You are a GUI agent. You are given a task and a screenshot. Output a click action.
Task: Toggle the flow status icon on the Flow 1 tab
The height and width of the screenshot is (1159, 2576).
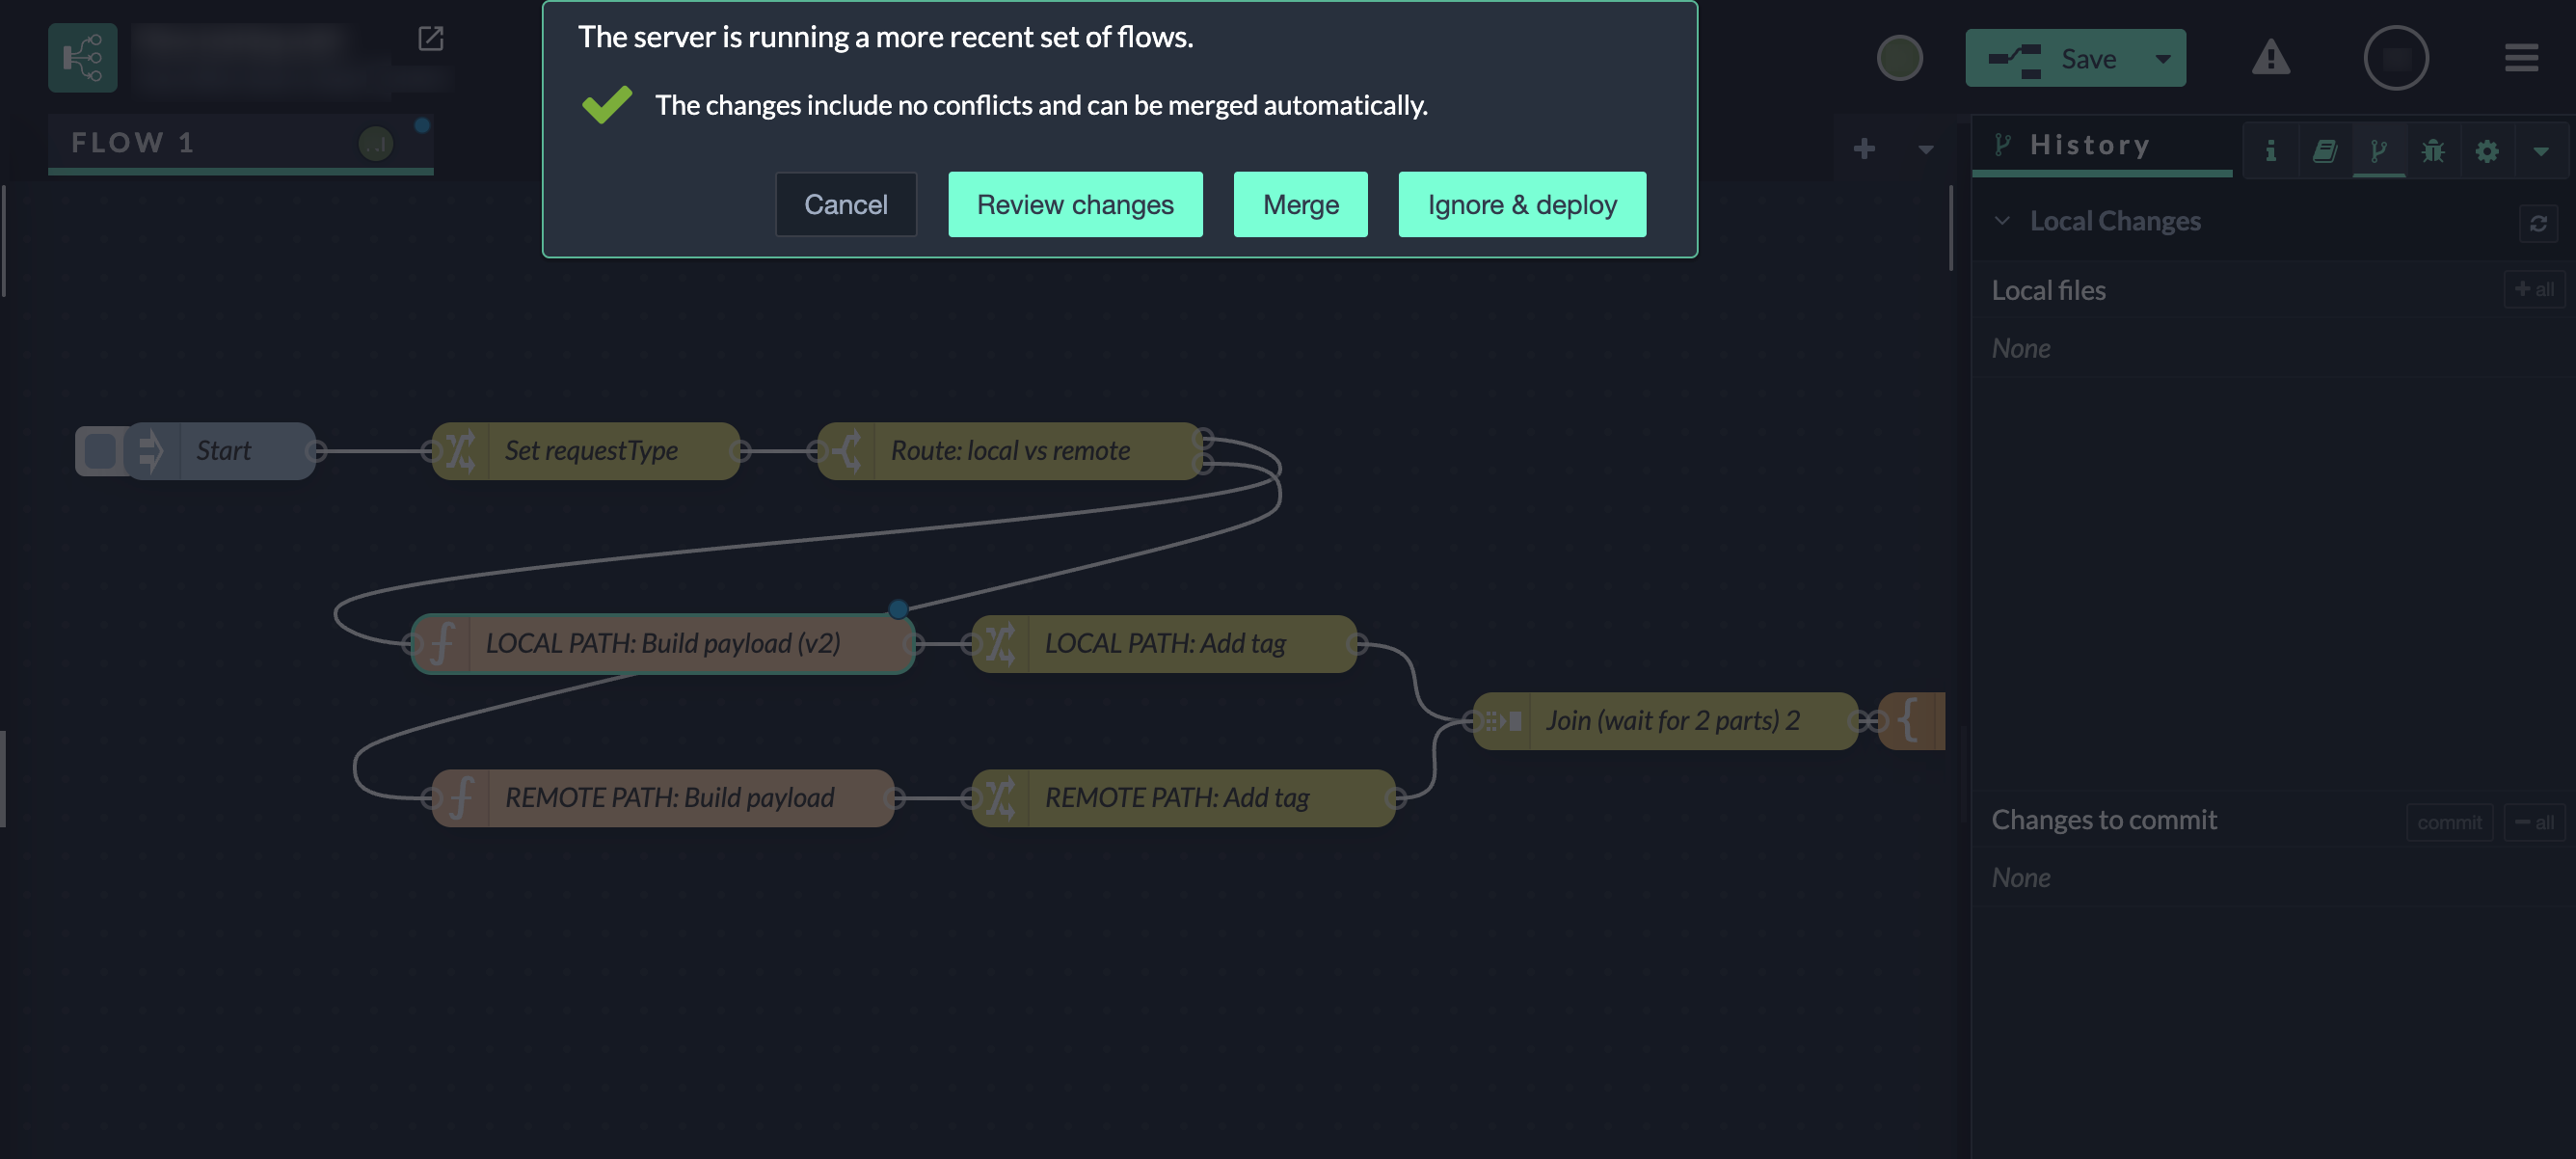coord(375,144)
